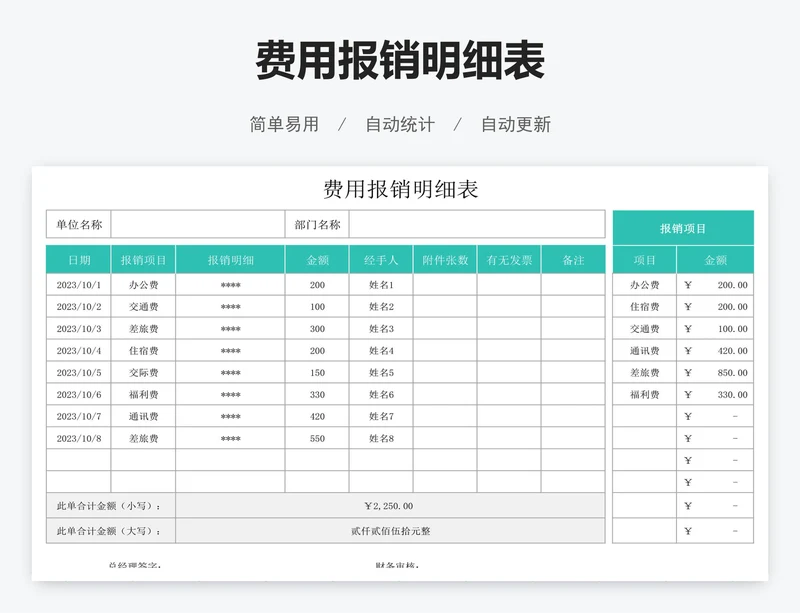Select handler cell 姓名4
This screenshot has width=800, height=613.
(x=381, y=351)
